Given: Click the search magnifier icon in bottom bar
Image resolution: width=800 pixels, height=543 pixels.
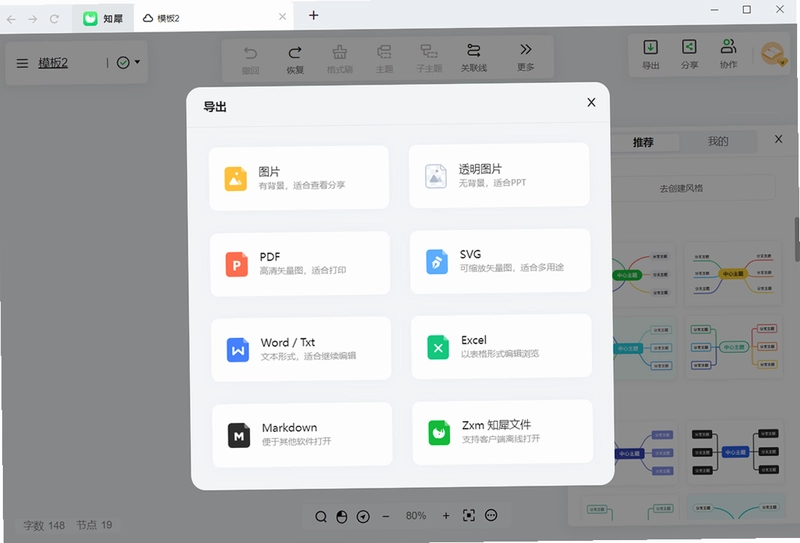Looking at the screenshot, I should (320, 517).
